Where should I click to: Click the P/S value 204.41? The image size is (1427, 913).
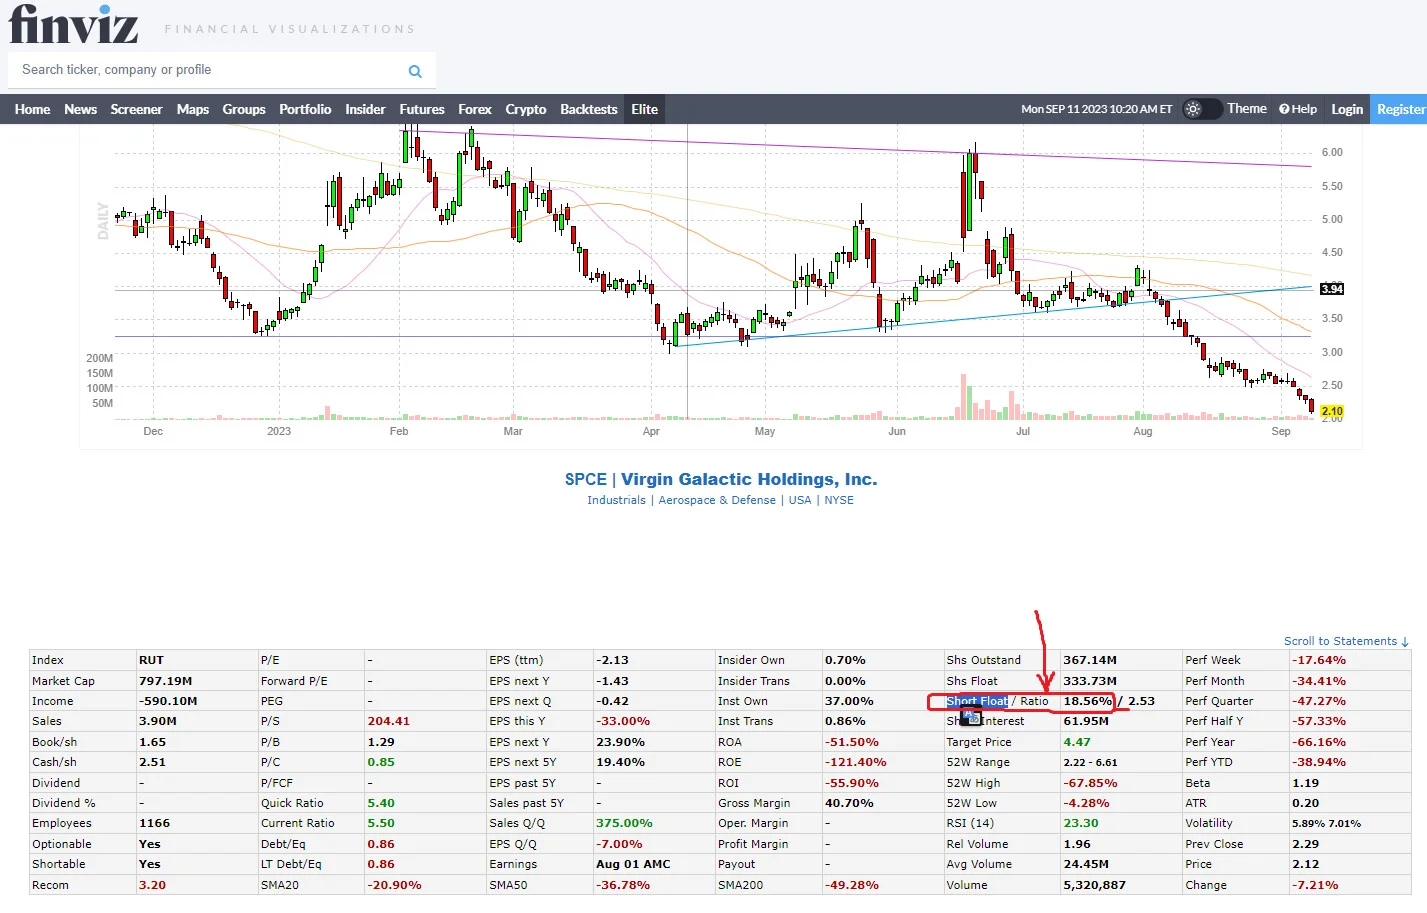[388, 721]
